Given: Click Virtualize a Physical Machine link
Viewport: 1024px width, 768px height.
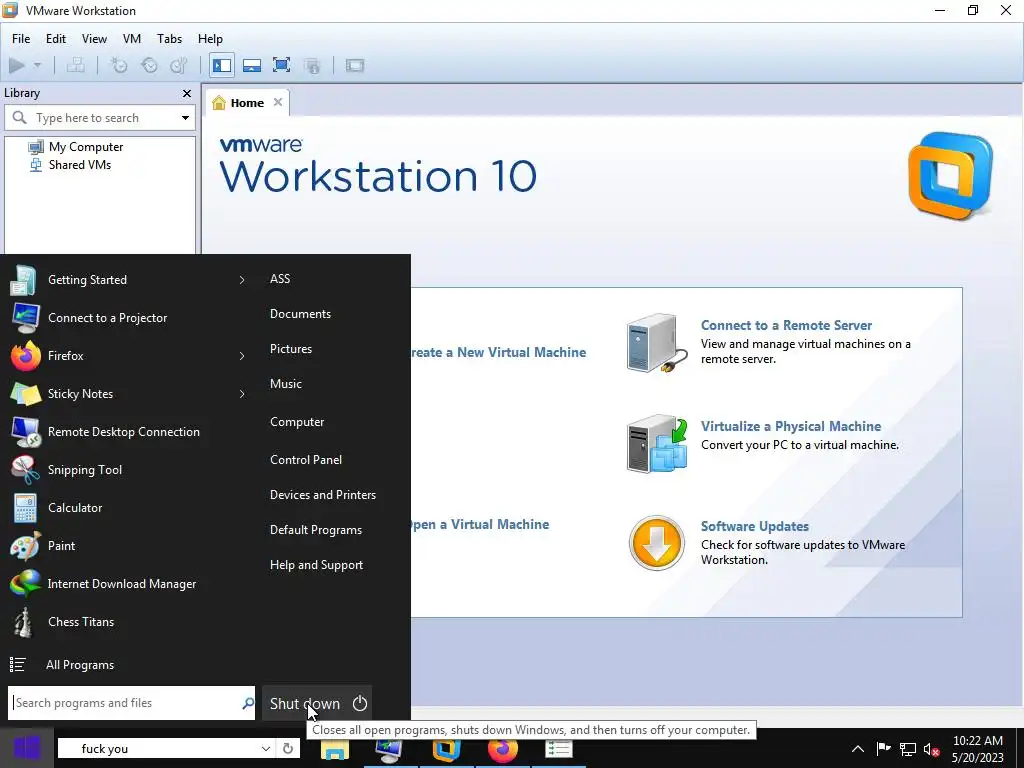Looking at the screenshot, I should pos(791,426).
